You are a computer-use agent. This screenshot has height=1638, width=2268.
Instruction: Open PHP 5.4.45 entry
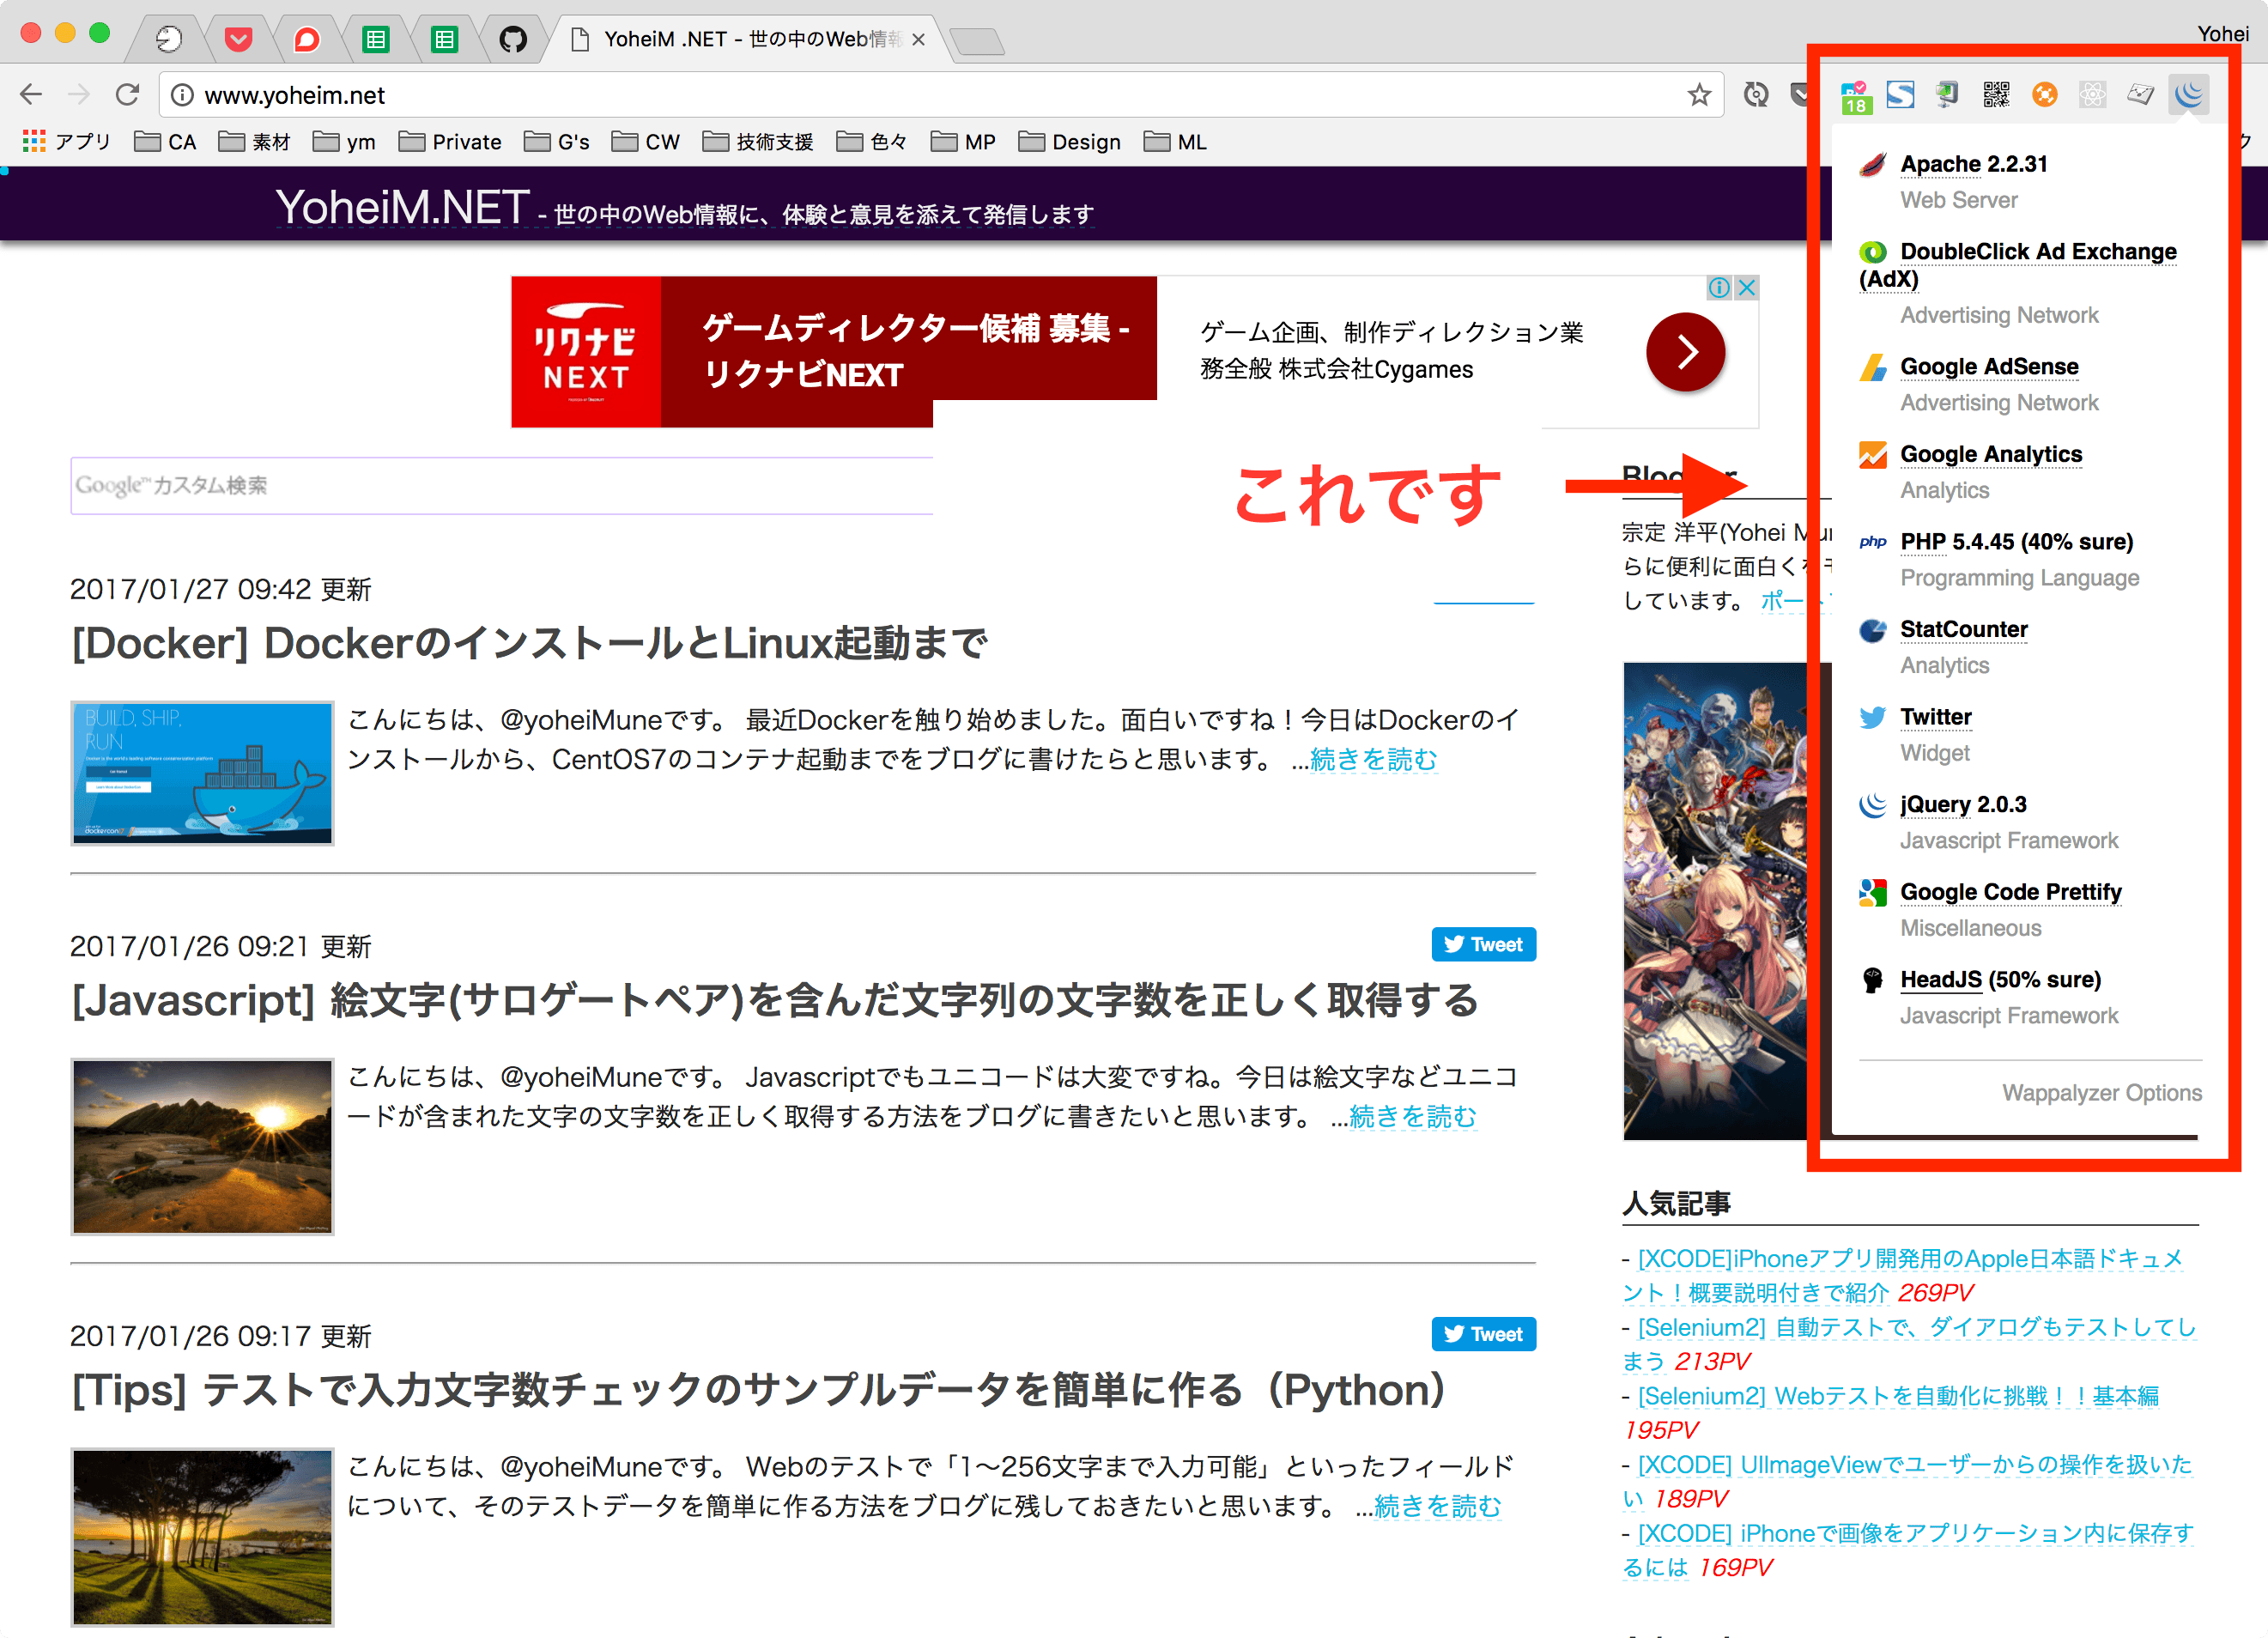pyautogui.click(x=2016, y=542)
